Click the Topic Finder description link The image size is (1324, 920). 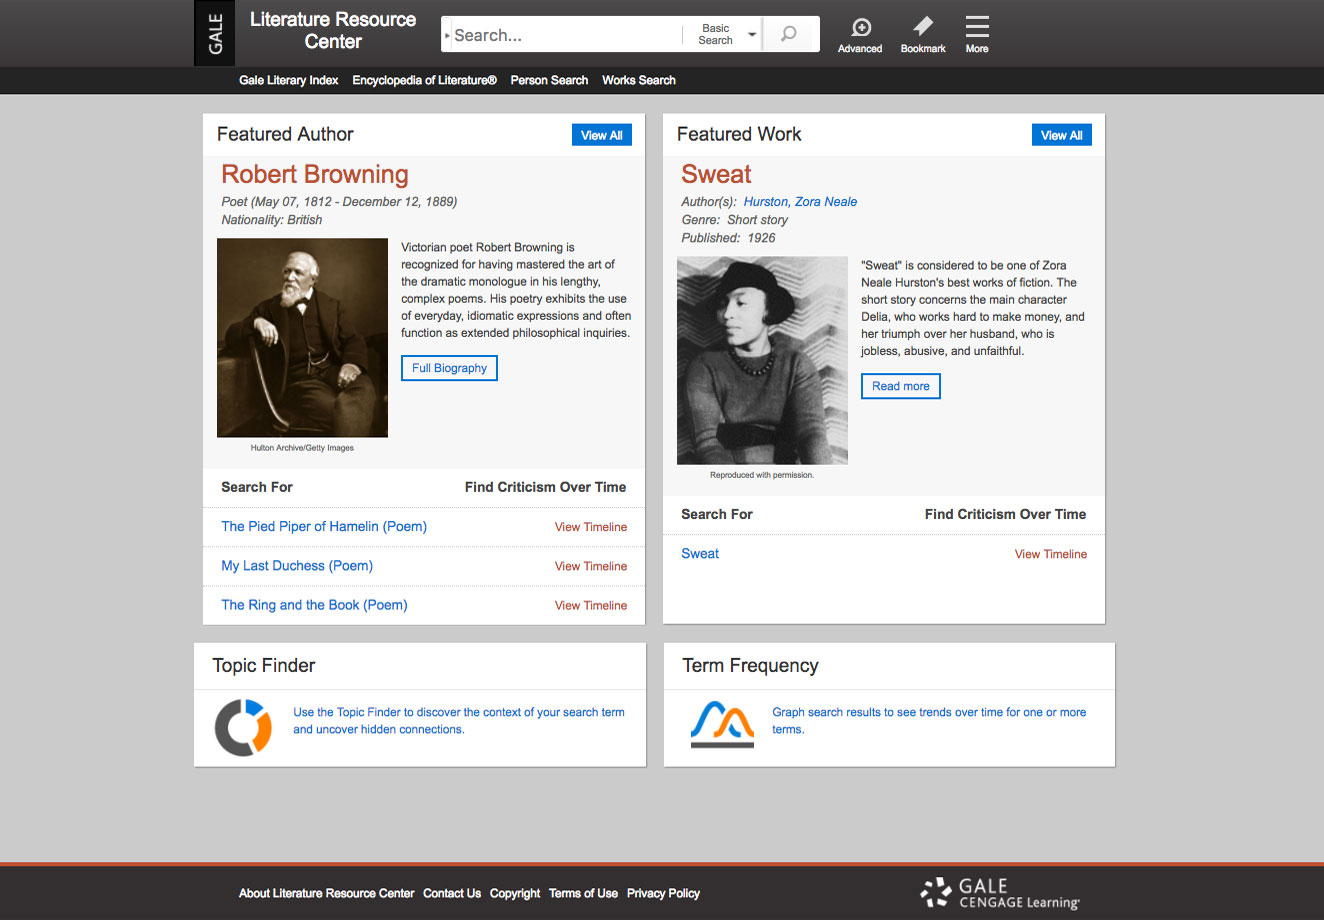click(458, 720)
